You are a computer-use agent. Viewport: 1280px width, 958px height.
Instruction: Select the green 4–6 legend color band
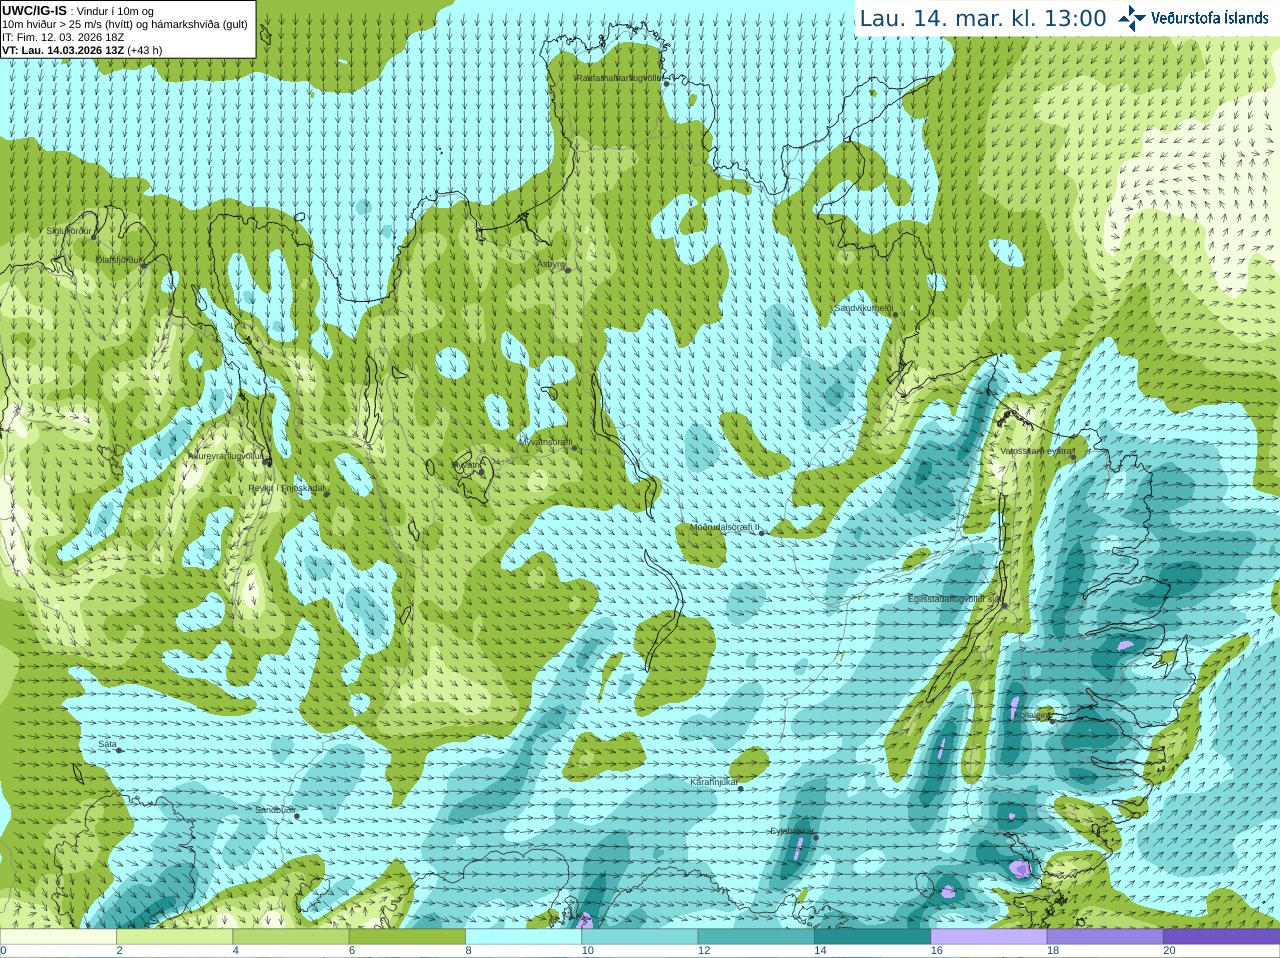click(291, 937)
